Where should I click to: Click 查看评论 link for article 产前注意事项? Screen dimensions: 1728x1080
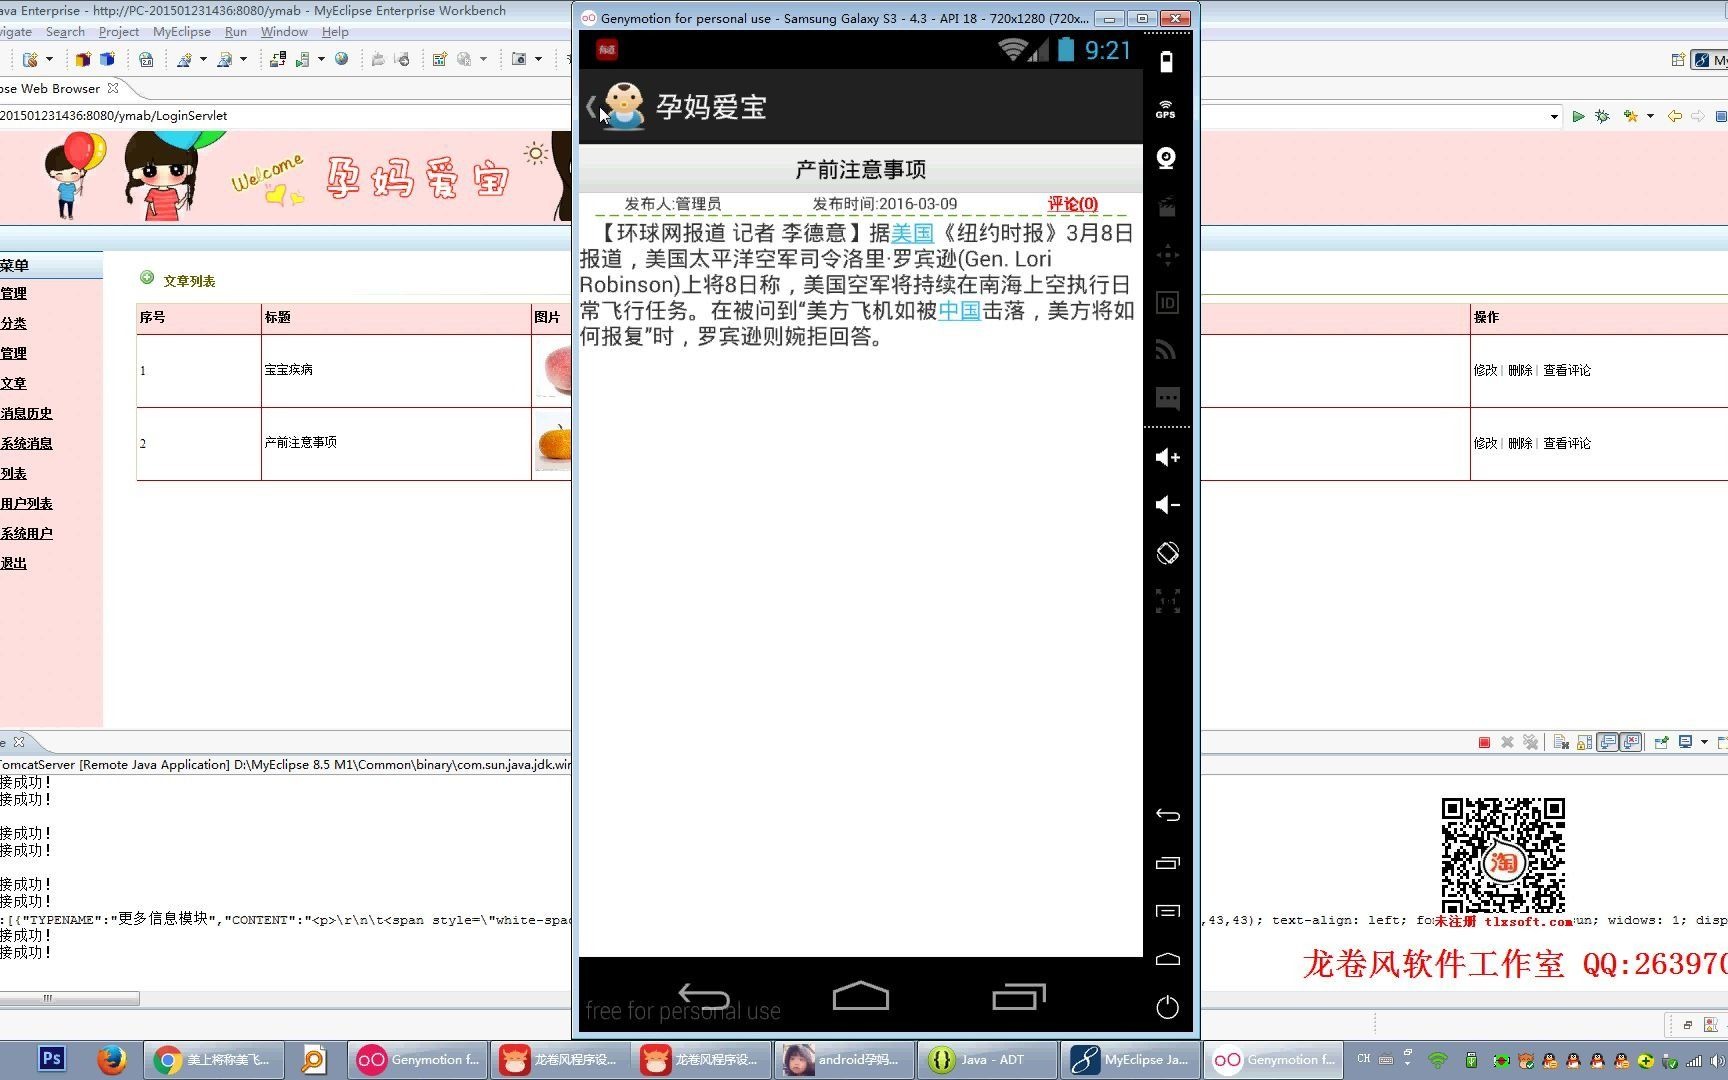coord(1568,443)
